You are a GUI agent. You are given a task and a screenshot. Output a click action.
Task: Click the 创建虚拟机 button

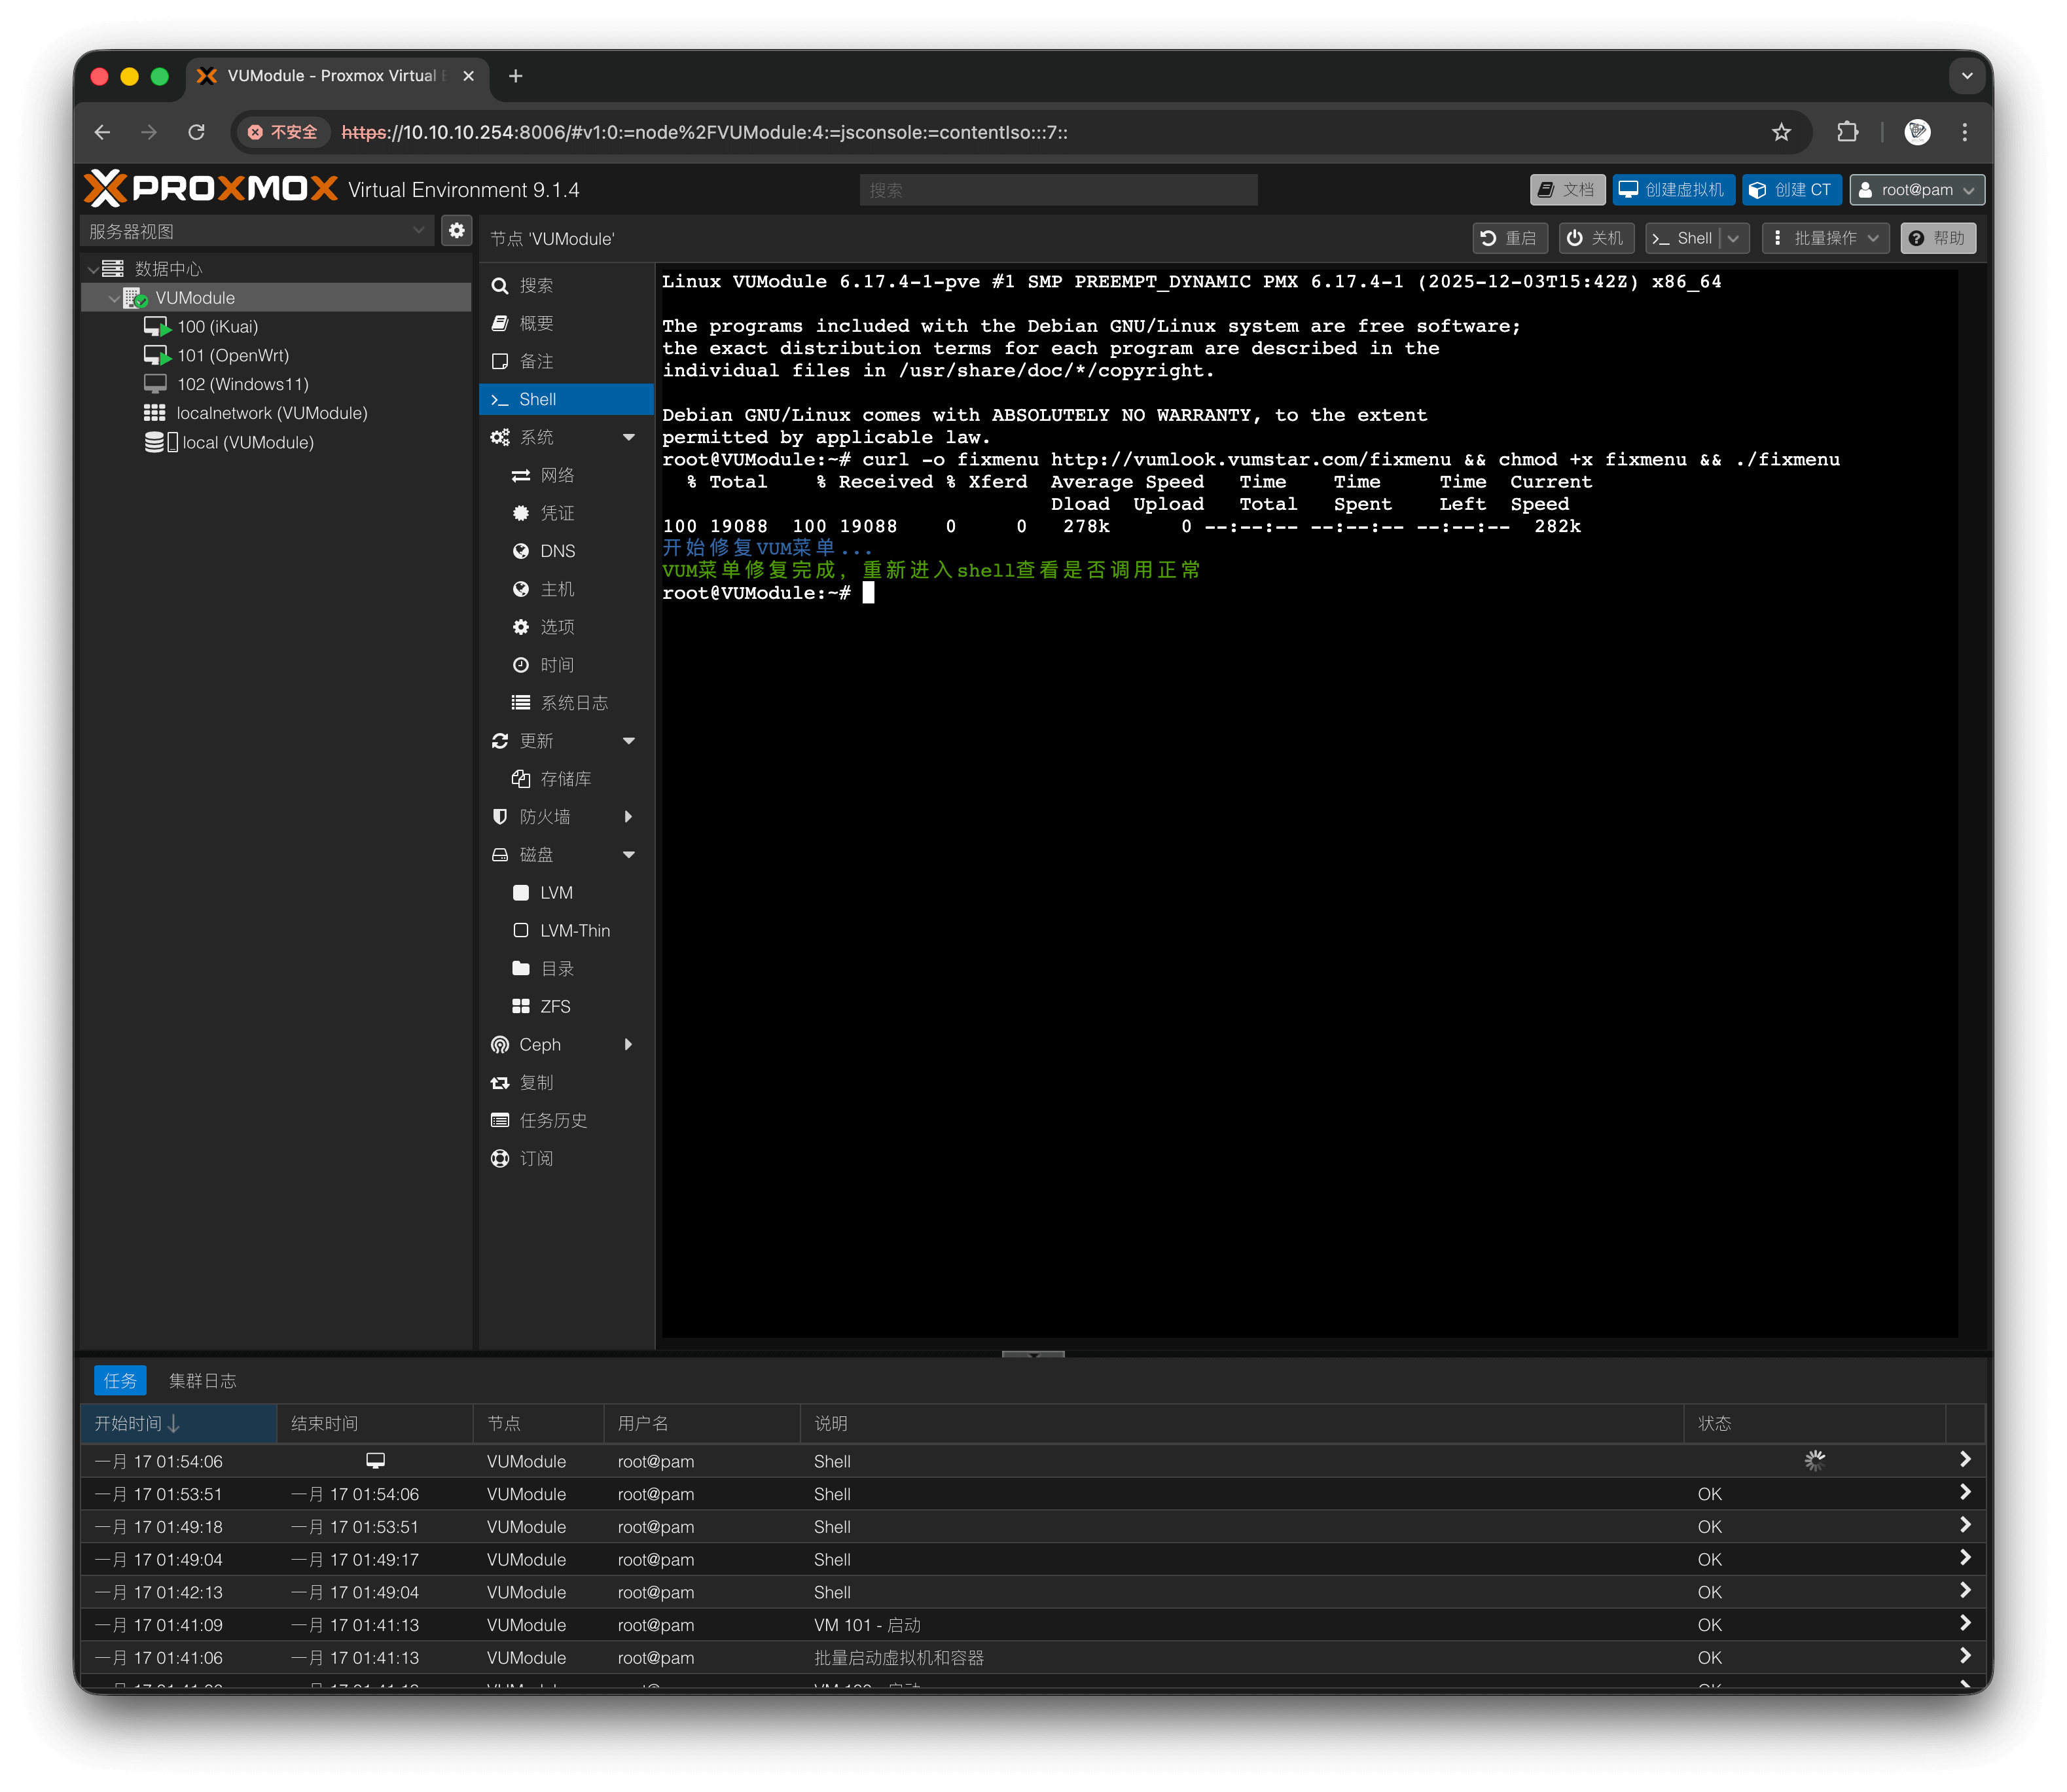[x=1672, y=190]
